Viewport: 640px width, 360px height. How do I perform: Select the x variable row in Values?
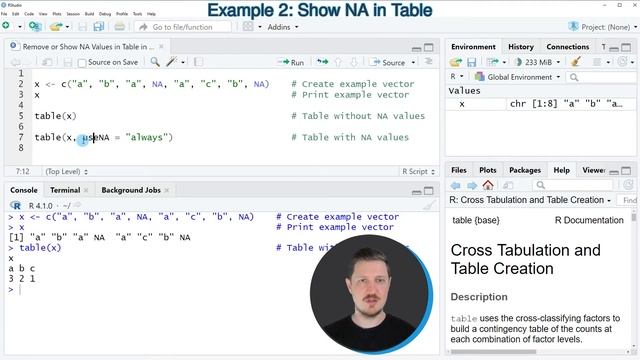541,104
